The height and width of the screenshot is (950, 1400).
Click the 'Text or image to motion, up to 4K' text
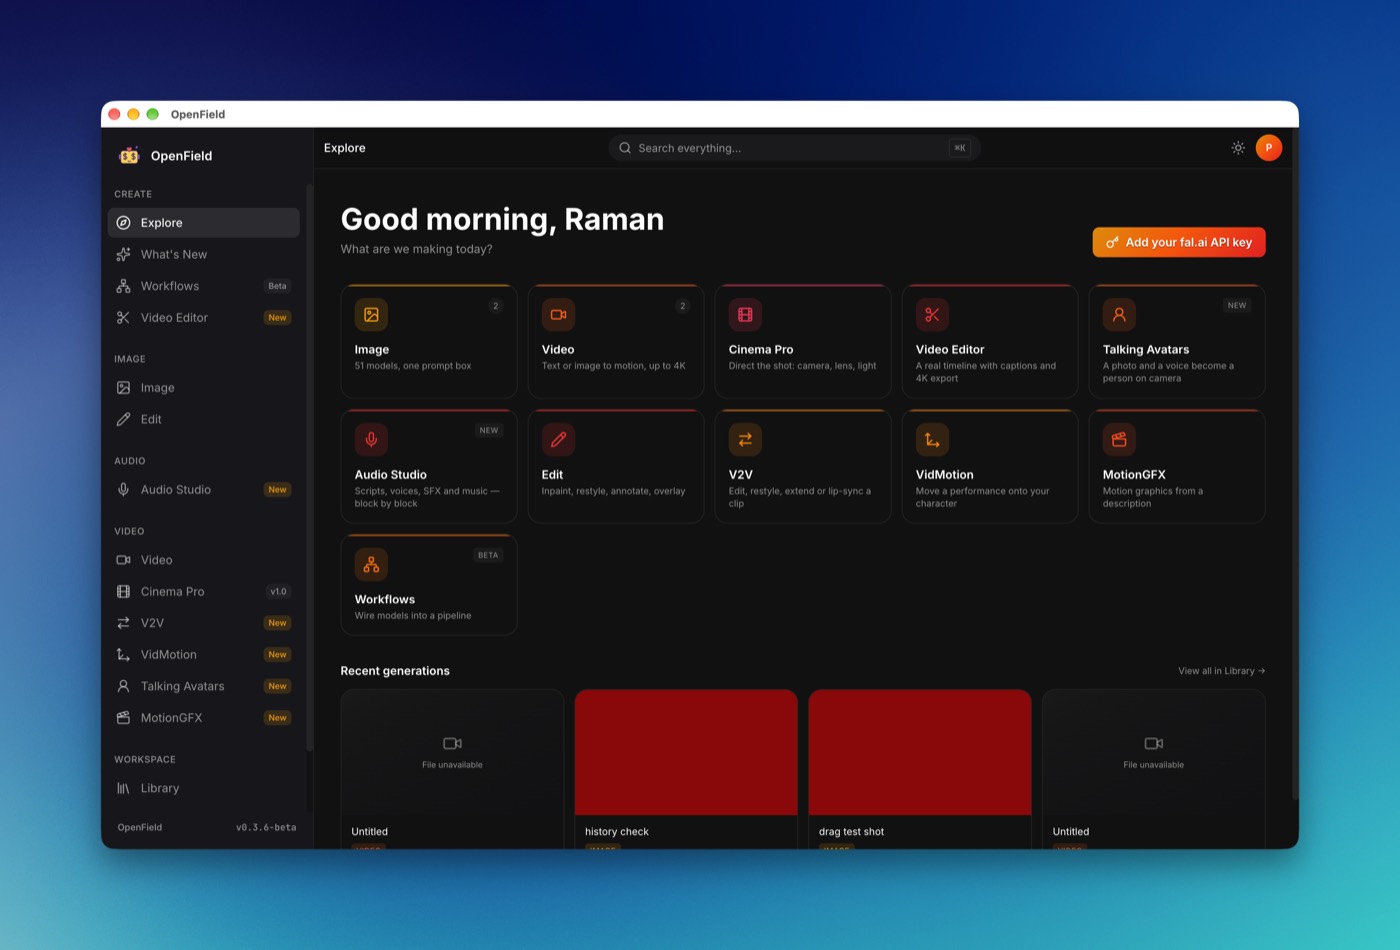(x=613, y=366)
